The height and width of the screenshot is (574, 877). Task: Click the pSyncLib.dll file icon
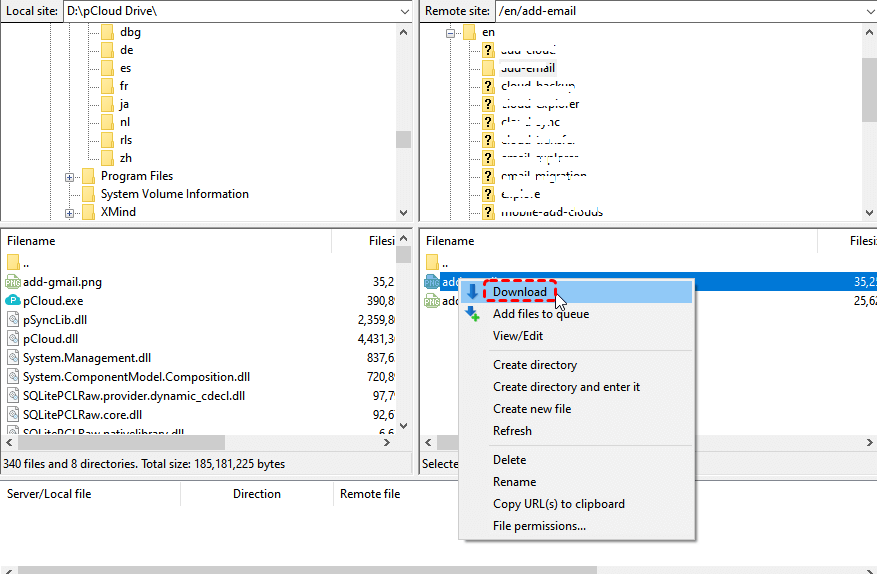click(13, 320)
